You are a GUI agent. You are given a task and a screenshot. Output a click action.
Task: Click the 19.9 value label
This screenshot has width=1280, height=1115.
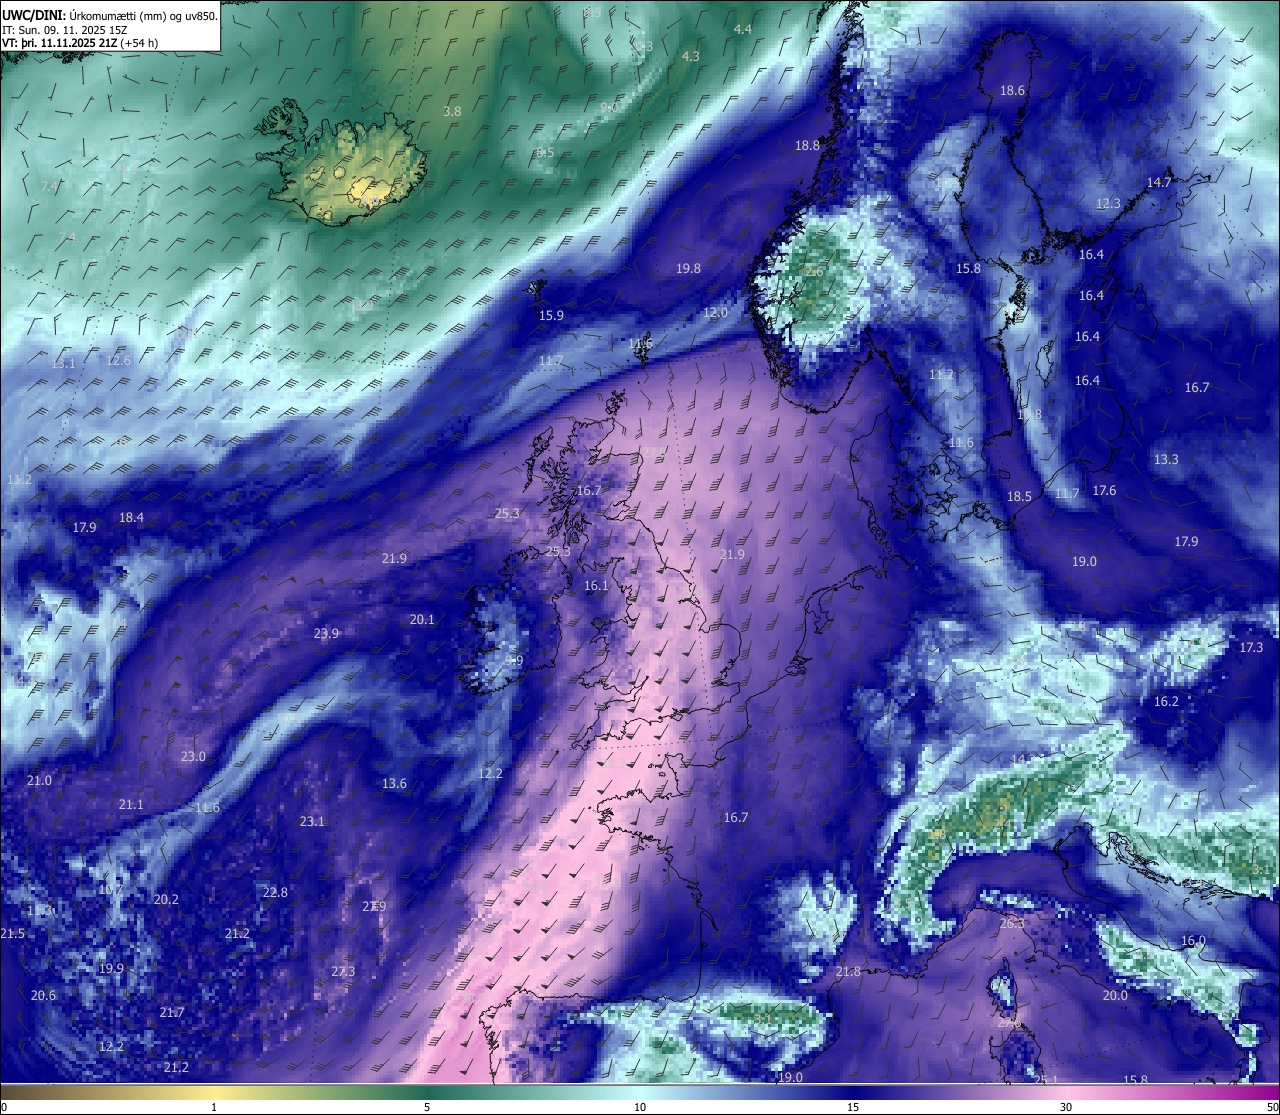(x=111, y=969)
